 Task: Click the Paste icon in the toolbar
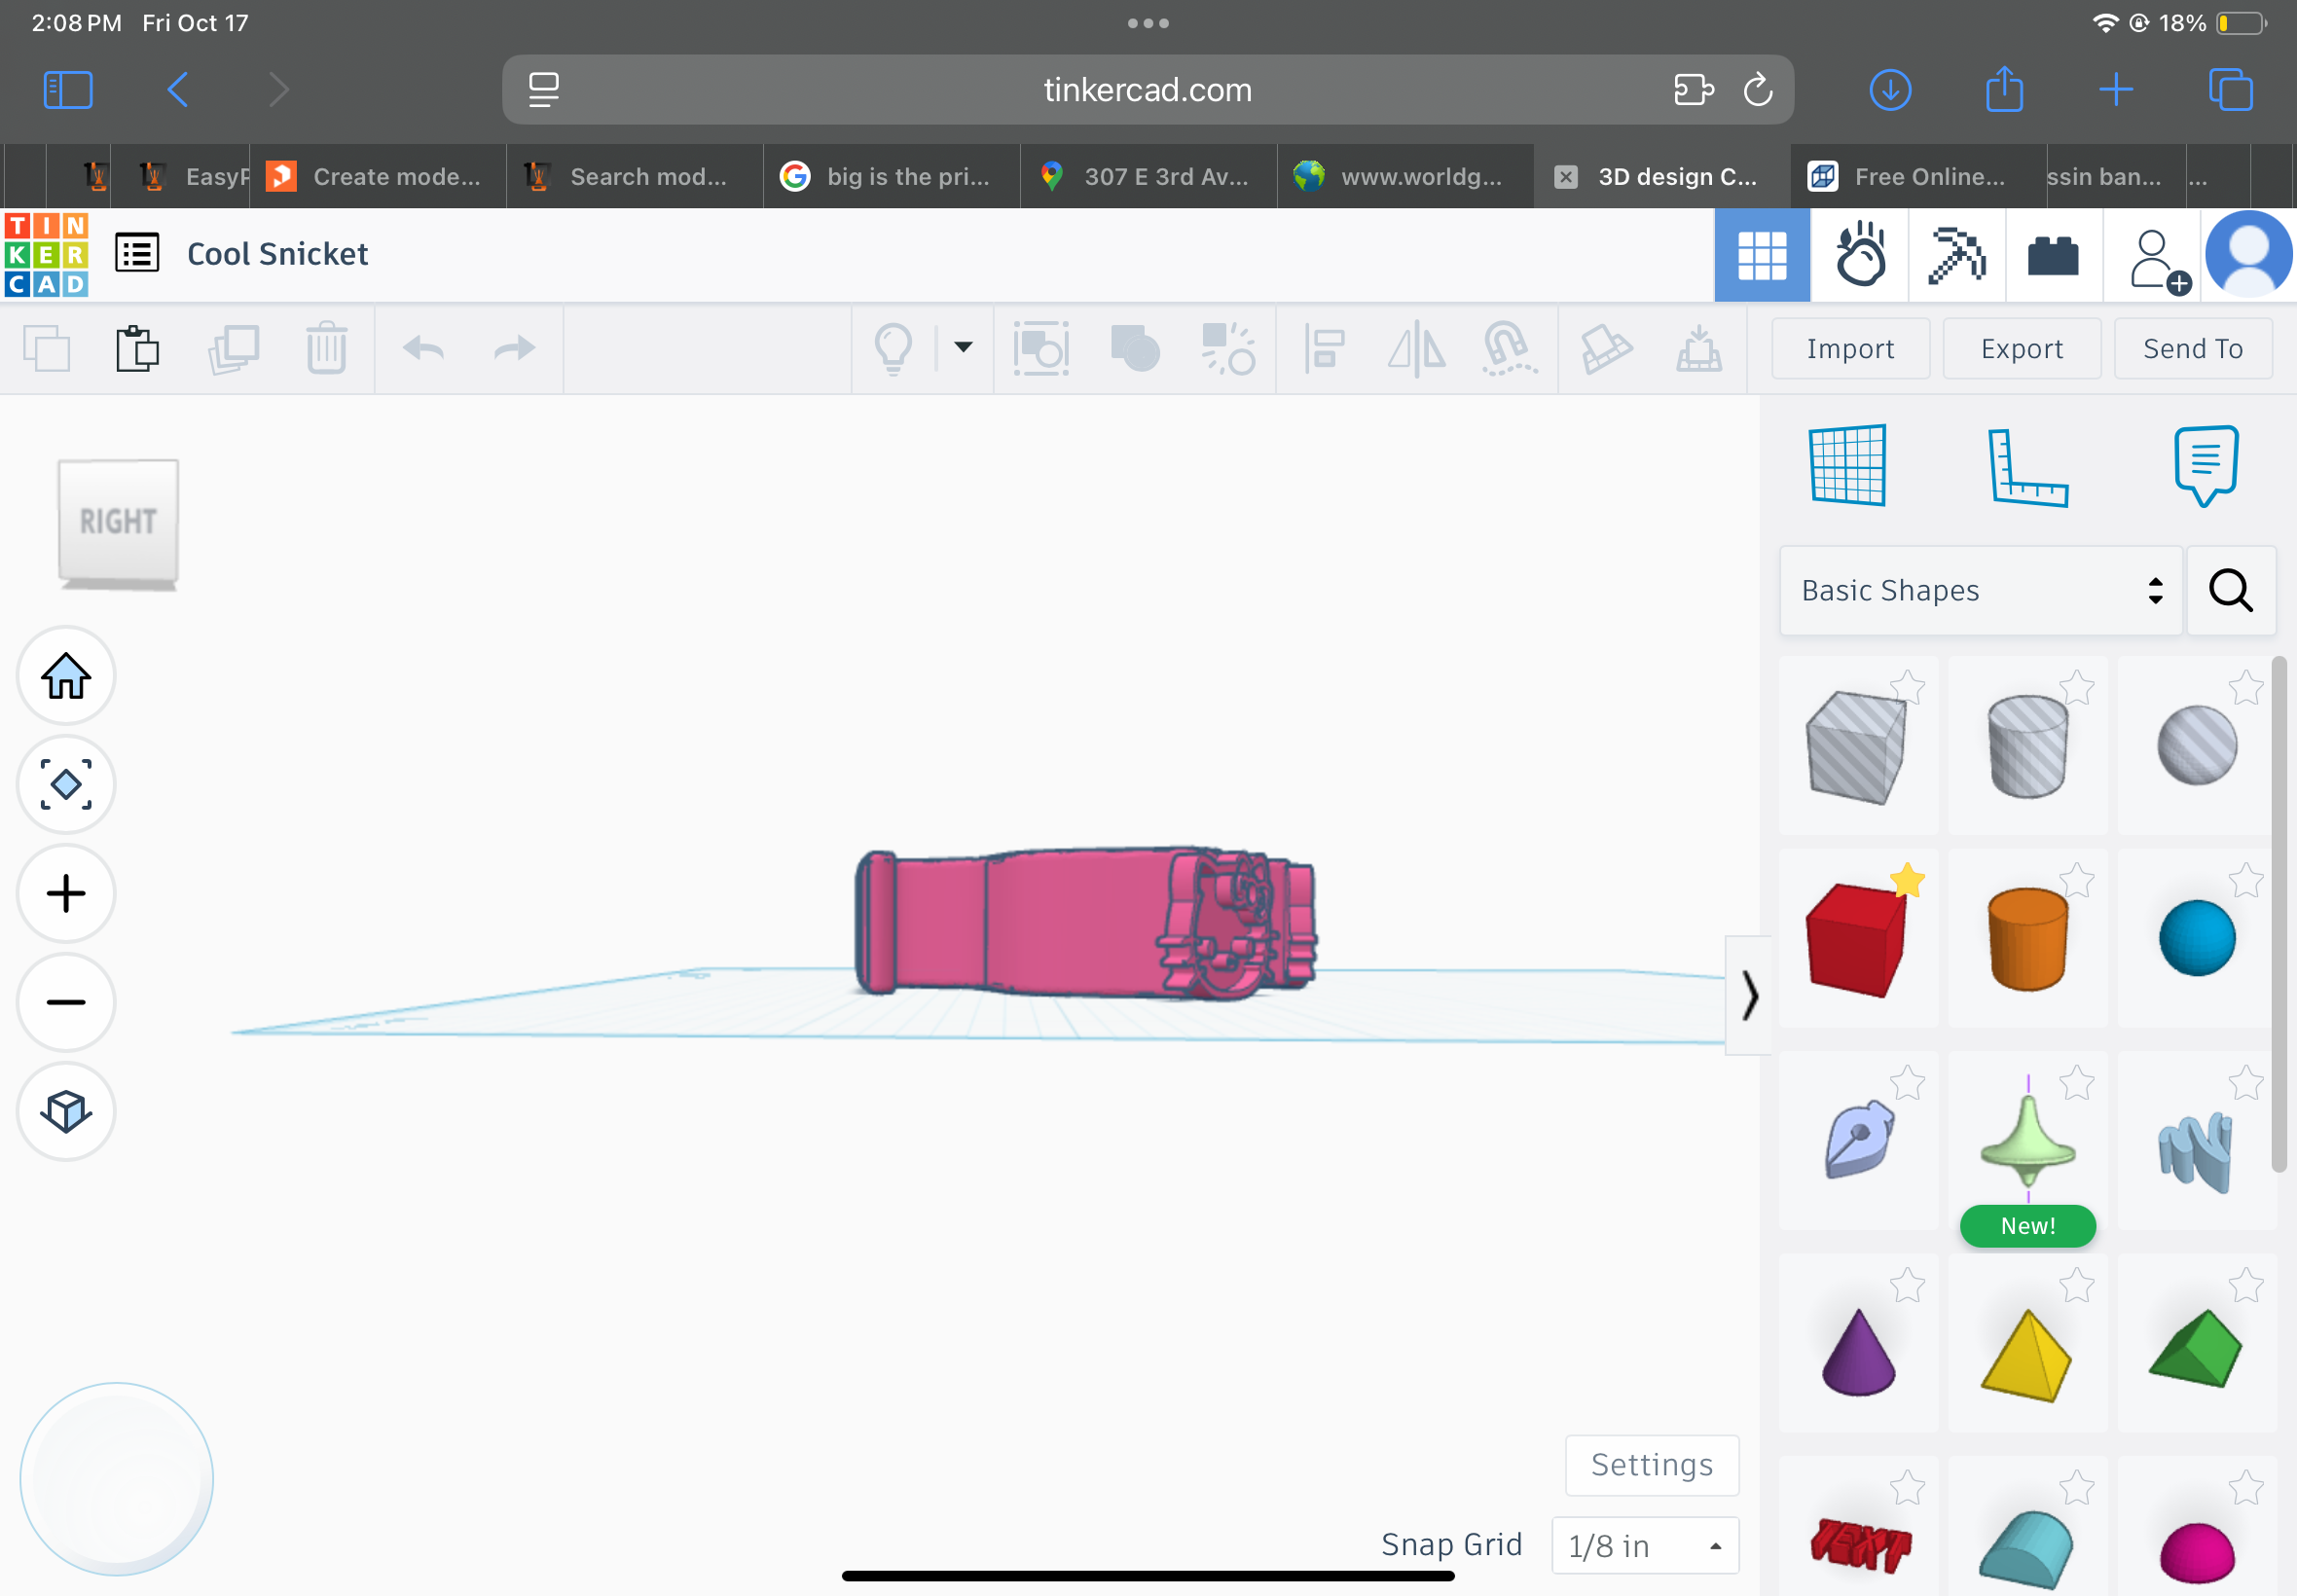coord(137,349)
